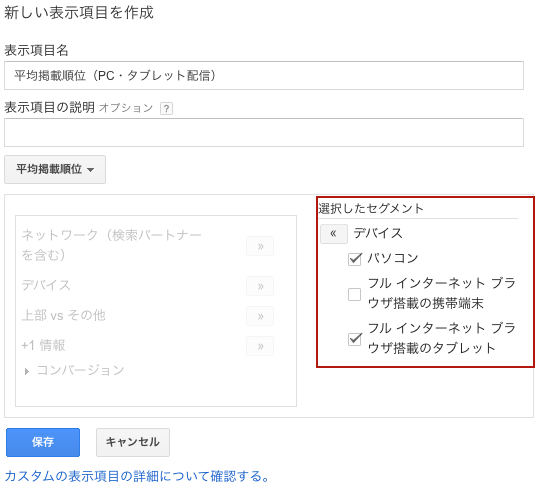Remove デバイス segment with the « button
The image size is (542, 488).
(334, 234)
